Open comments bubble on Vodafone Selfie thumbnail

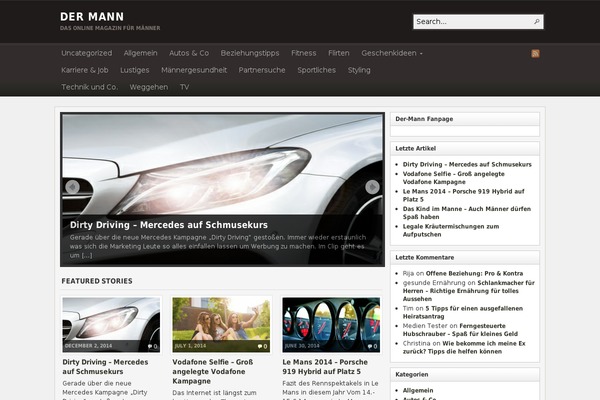pyautogui.click(x=262, y=346)
